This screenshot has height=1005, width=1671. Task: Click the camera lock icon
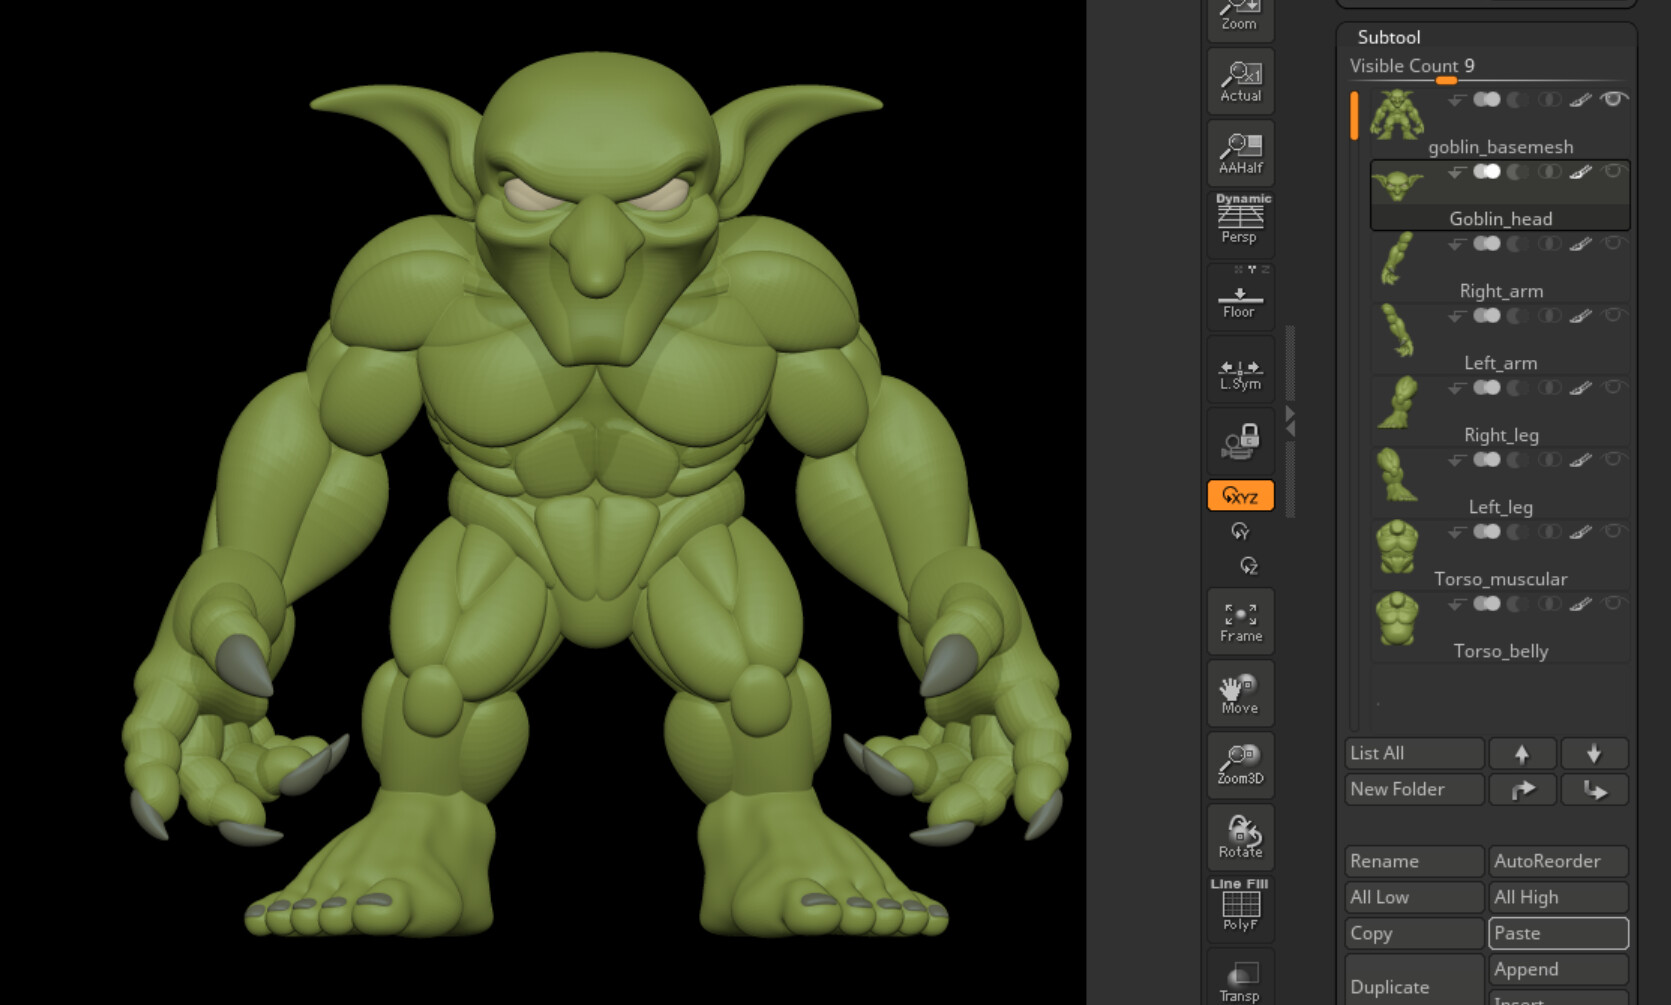coord(1240,440)
